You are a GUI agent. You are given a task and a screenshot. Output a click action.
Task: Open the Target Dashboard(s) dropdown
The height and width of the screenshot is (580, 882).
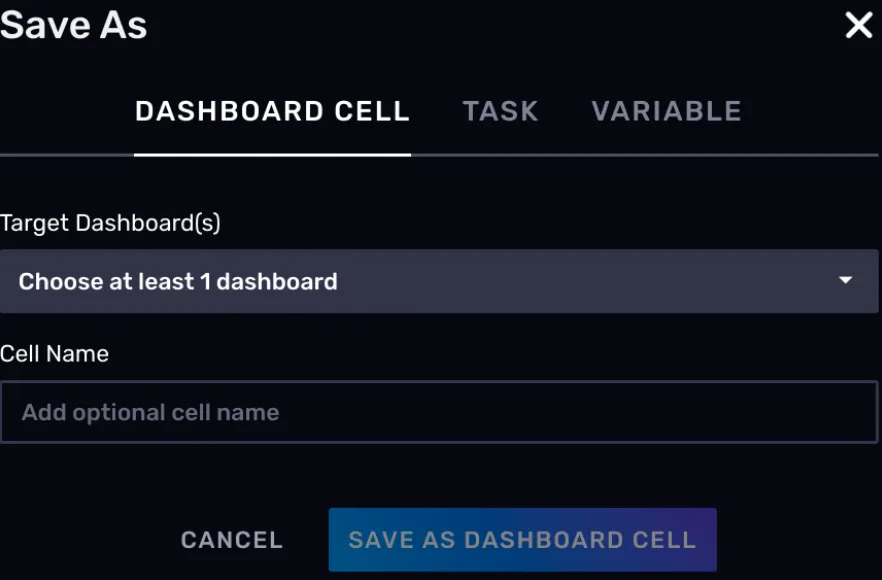pyautogui.click(x=439, y=281)
